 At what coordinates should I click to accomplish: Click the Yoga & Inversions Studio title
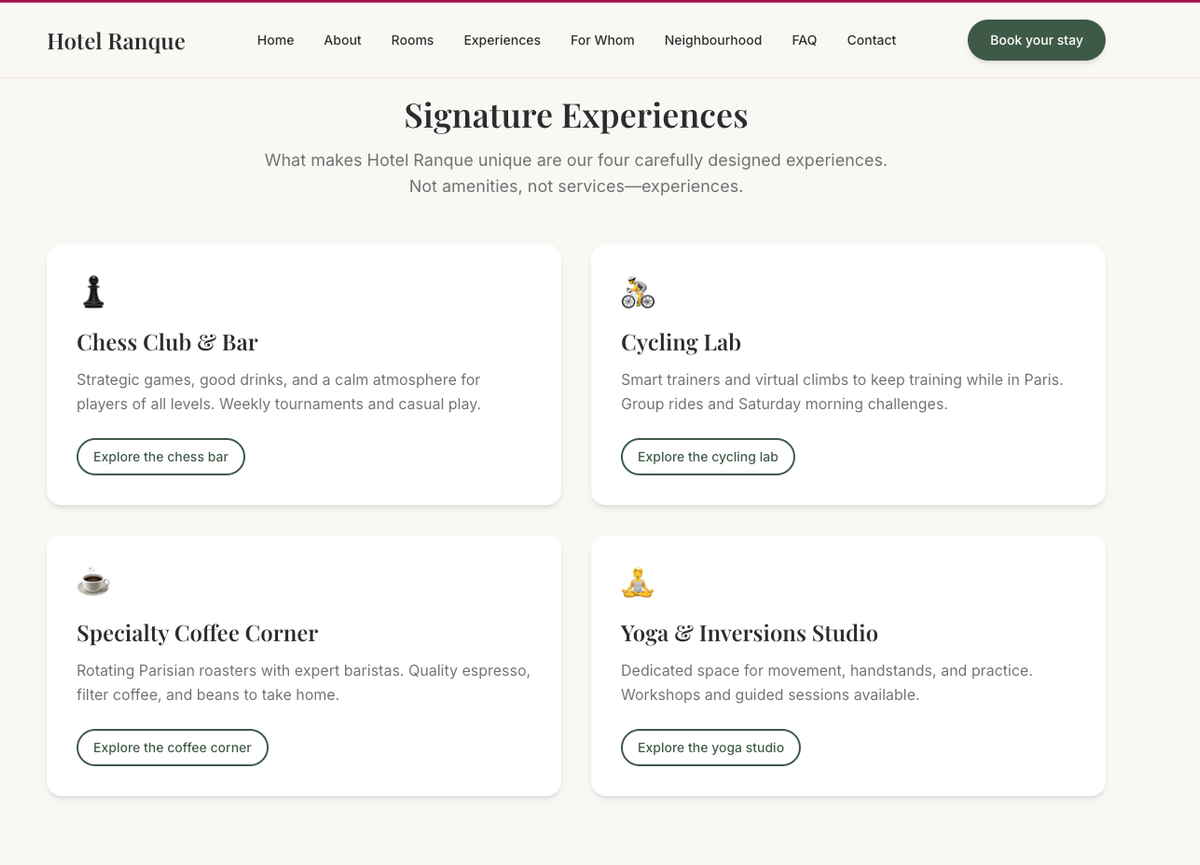click(x=749, y=633)
